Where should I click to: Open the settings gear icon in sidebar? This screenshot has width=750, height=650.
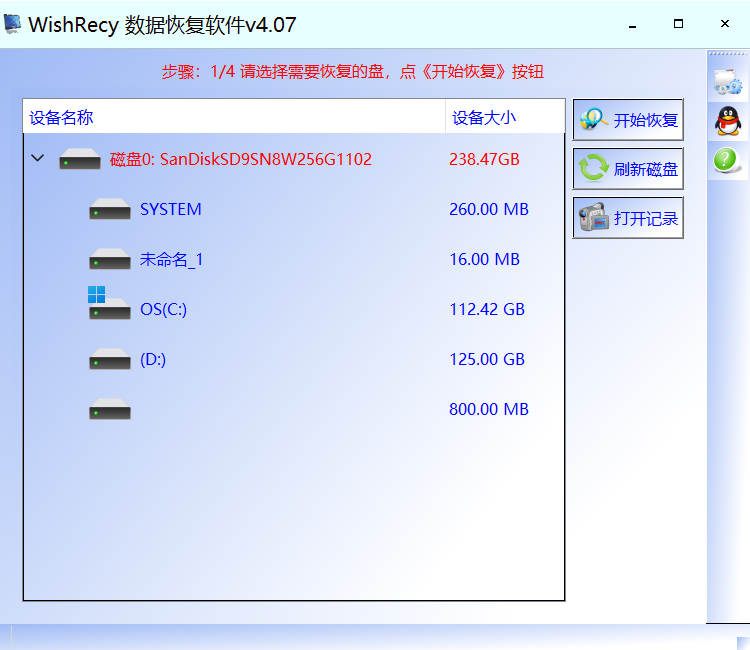coord(728,82)
